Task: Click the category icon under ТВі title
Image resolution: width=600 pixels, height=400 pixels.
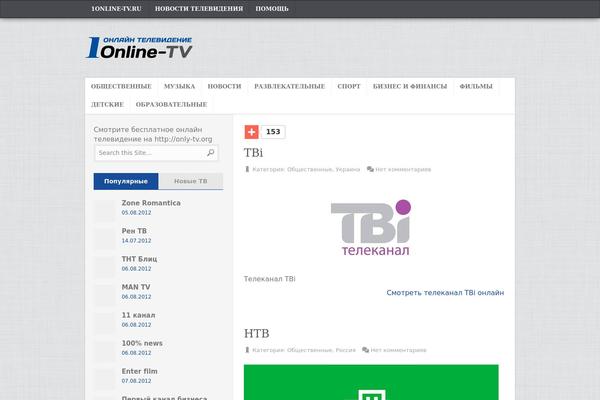Action: pyautogui.click(x=247, y=169)
